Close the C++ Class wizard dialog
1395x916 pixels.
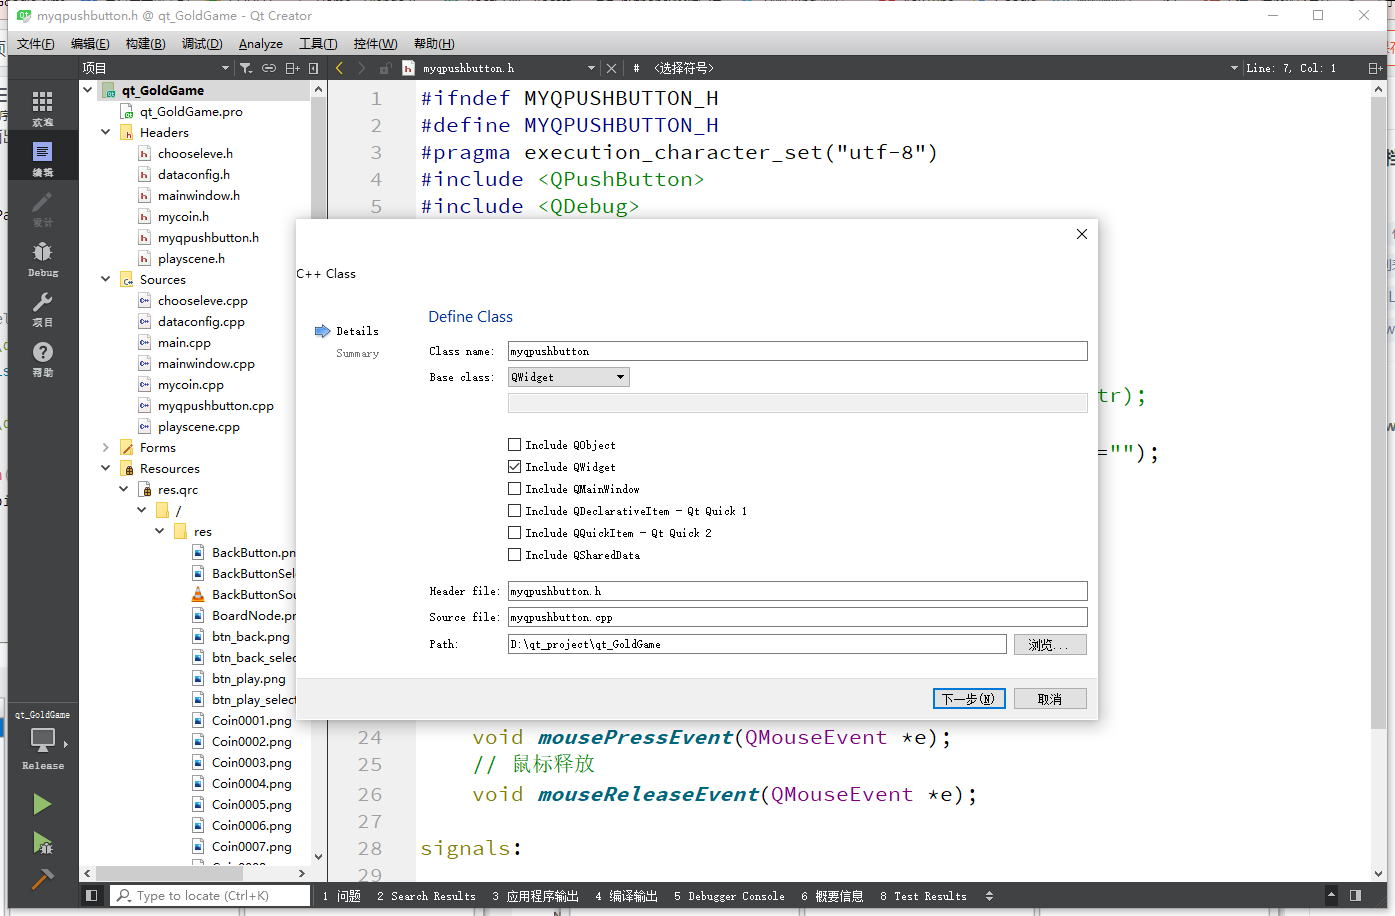point(1081,234)
